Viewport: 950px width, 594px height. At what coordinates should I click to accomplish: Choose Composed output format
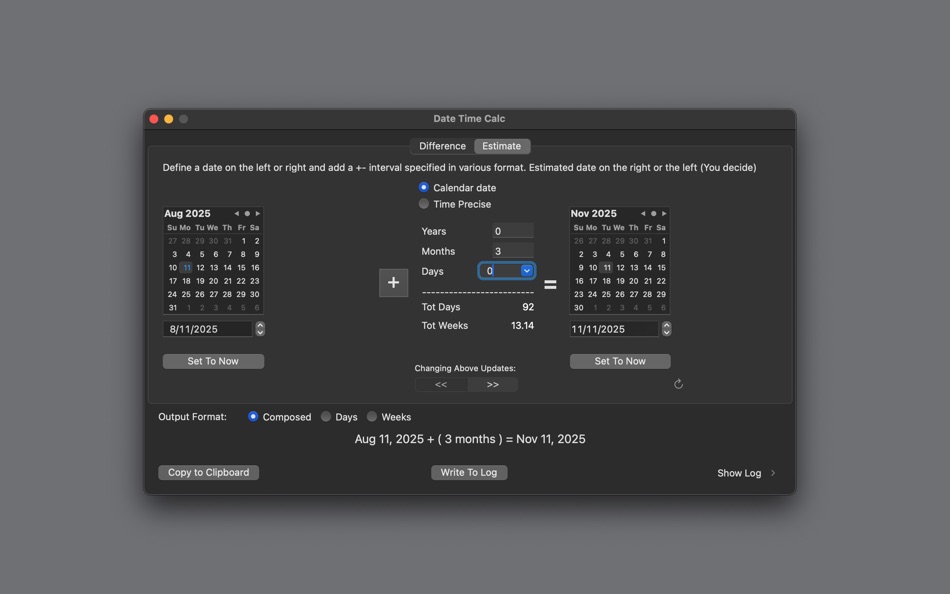(253, 416)
